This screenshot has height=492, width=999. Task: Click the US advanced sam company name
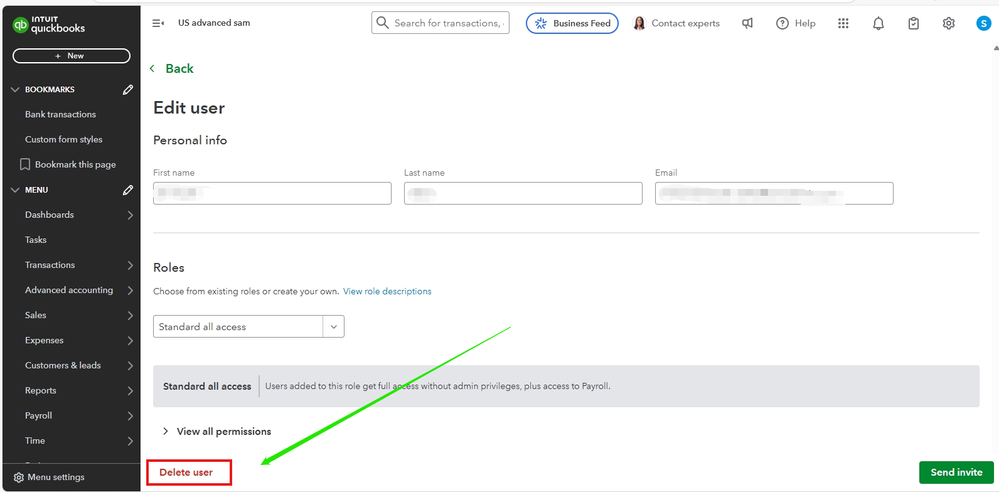pos(214,23)
